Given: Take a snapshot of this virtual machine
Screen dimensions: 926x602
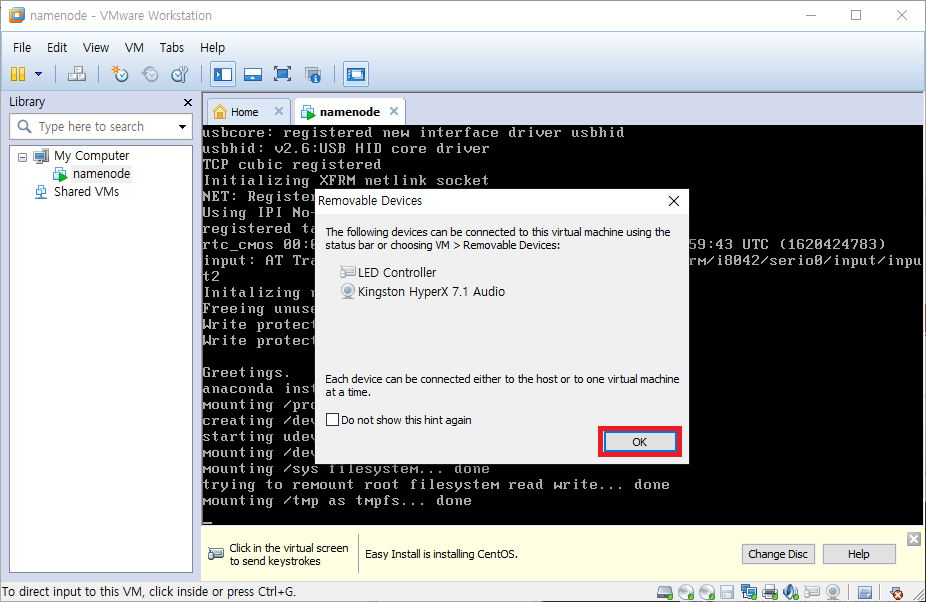Looking at the screenshot, I should [x=120, y=74].
